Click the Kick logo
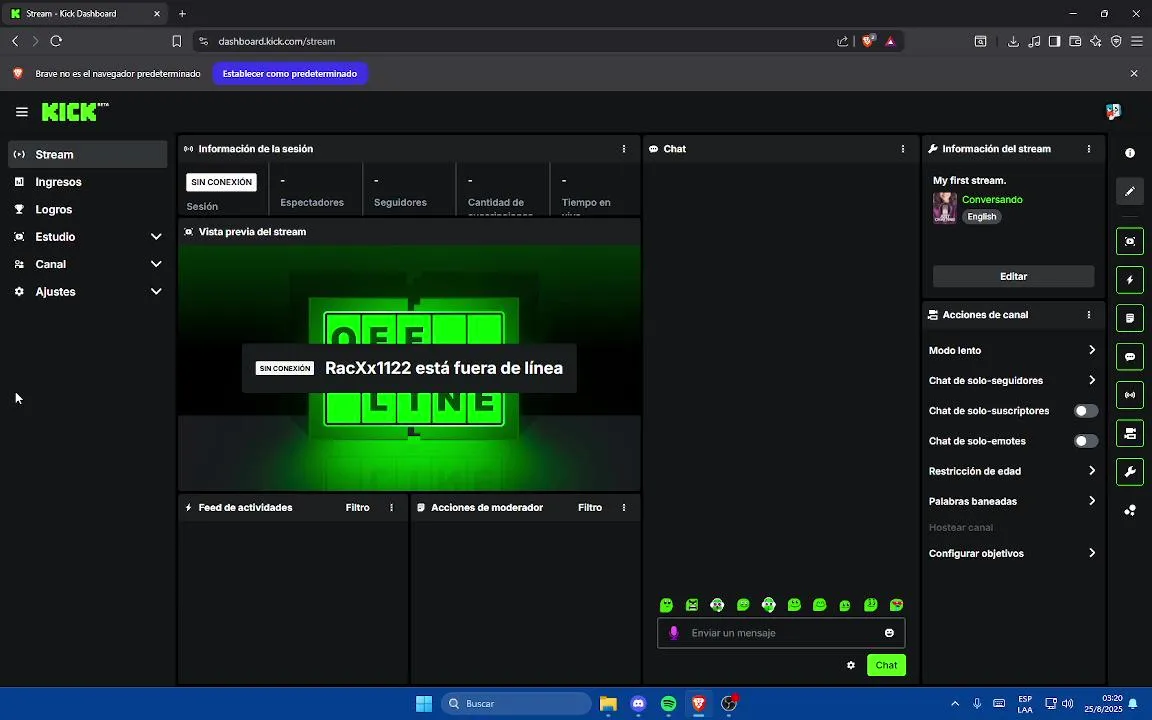1152x720 pixels. point(74,112)
